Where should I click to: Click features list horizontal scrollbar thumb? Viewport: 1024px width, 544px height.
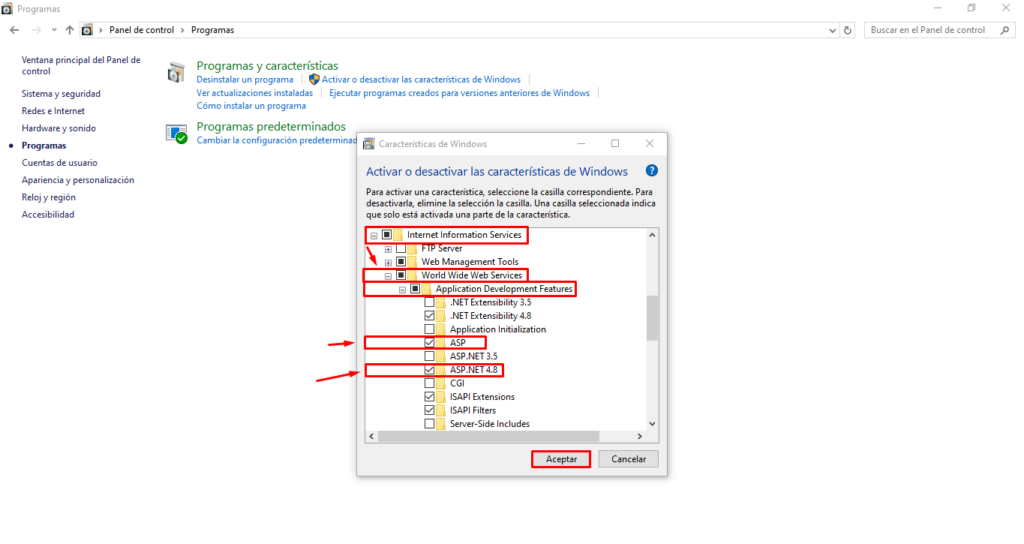(x=488, y=436)
